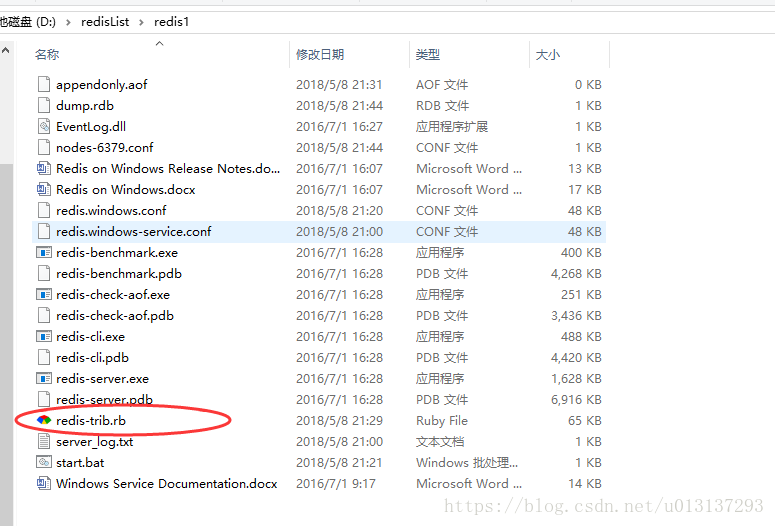Click the redis-check-aof.pdb file icon
Screen dimensions: 775x526
point(44,315)
